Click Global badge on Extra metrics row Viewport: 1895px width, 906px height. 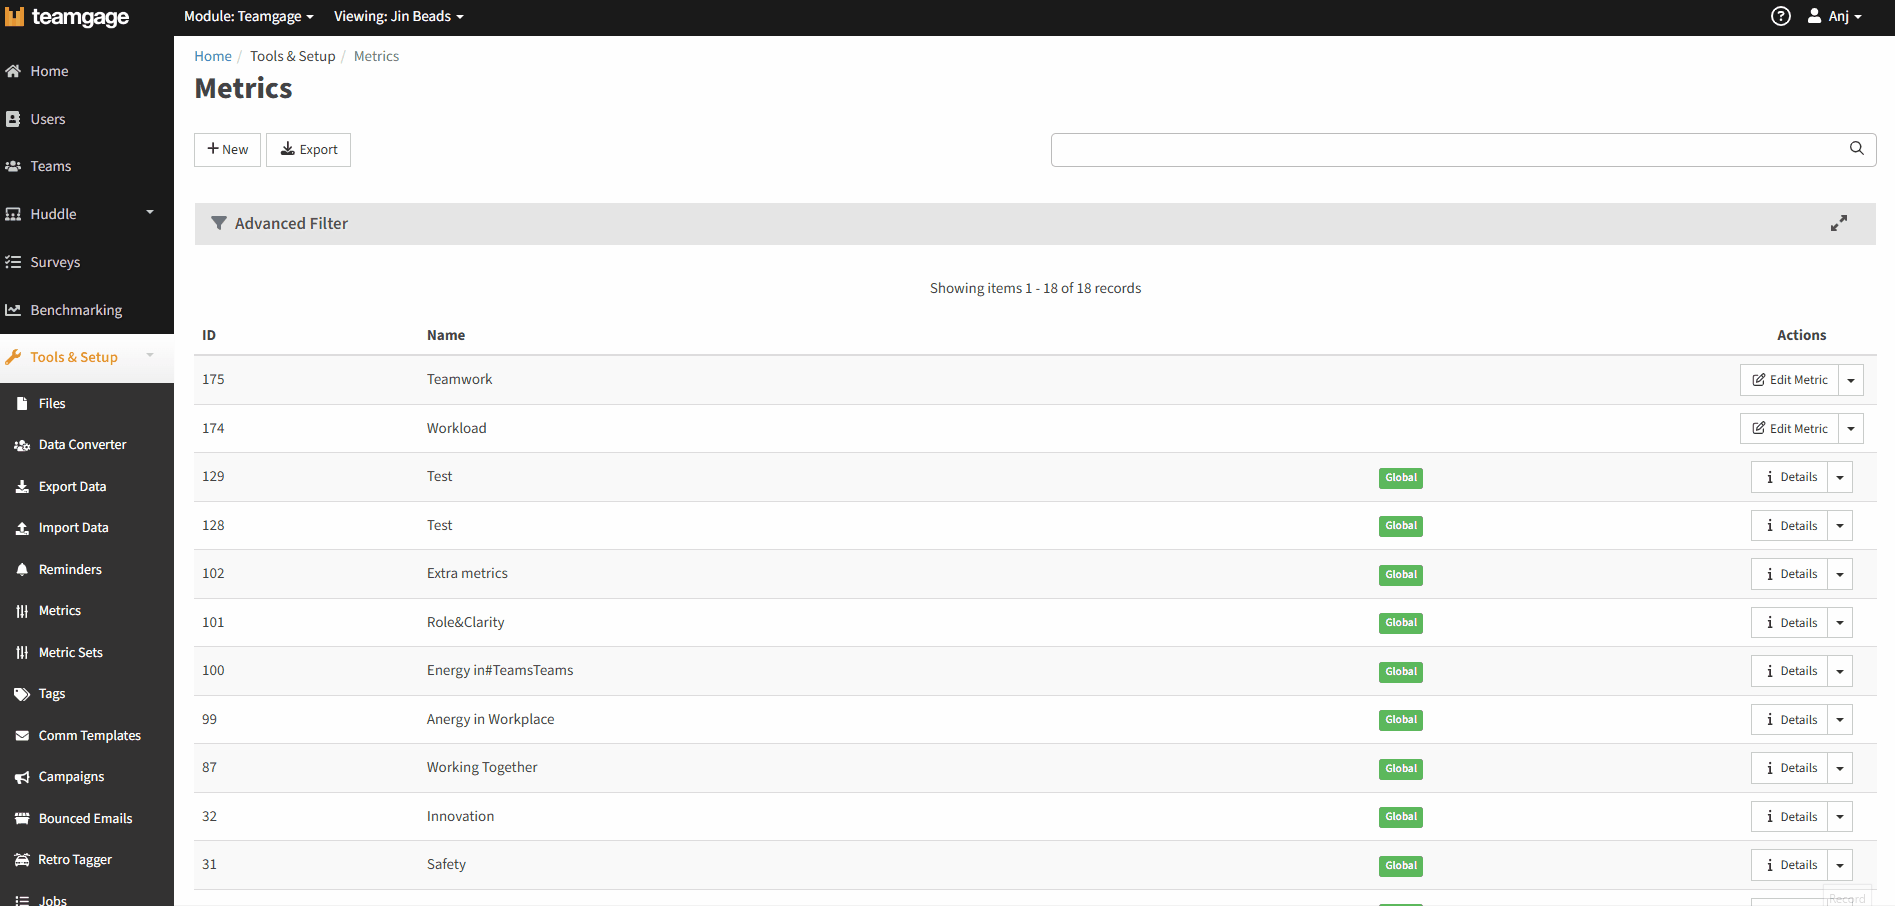(1401, 574)
